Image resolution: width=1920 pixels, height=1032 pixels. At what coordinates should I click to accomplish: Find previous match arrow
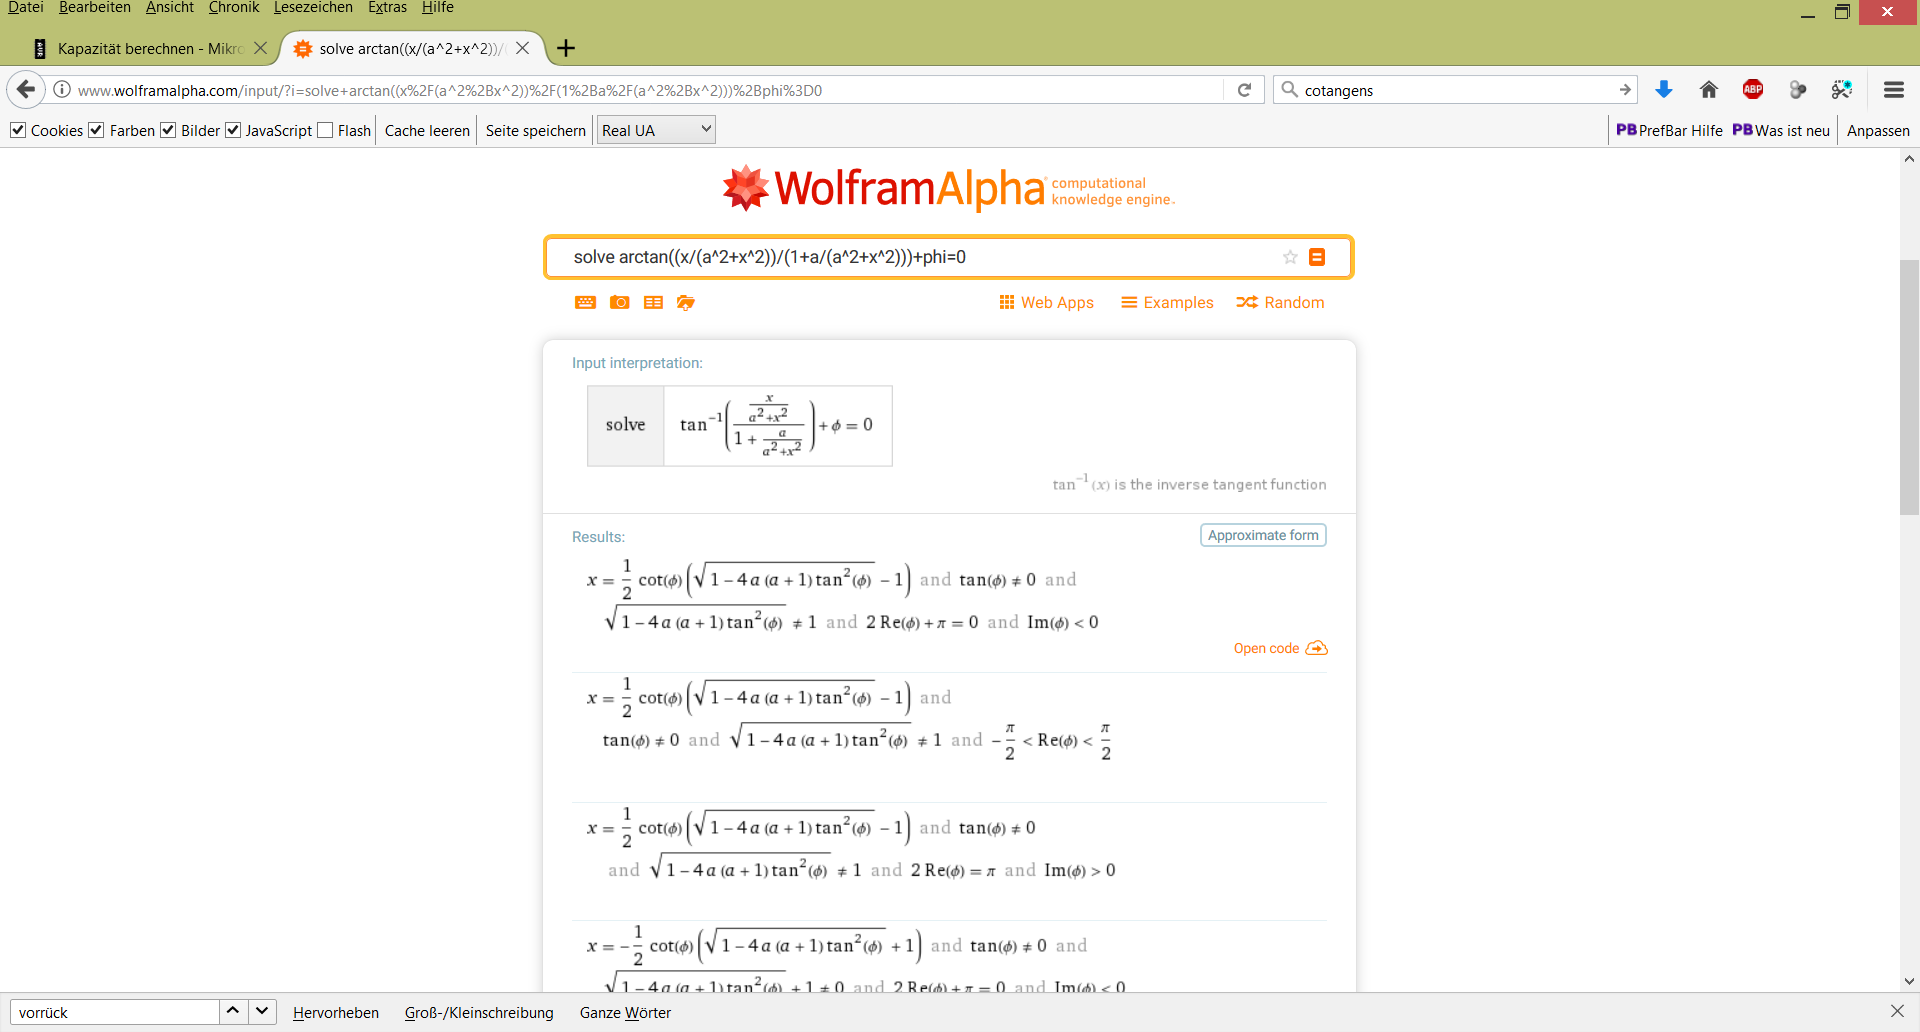(233, 1011)
